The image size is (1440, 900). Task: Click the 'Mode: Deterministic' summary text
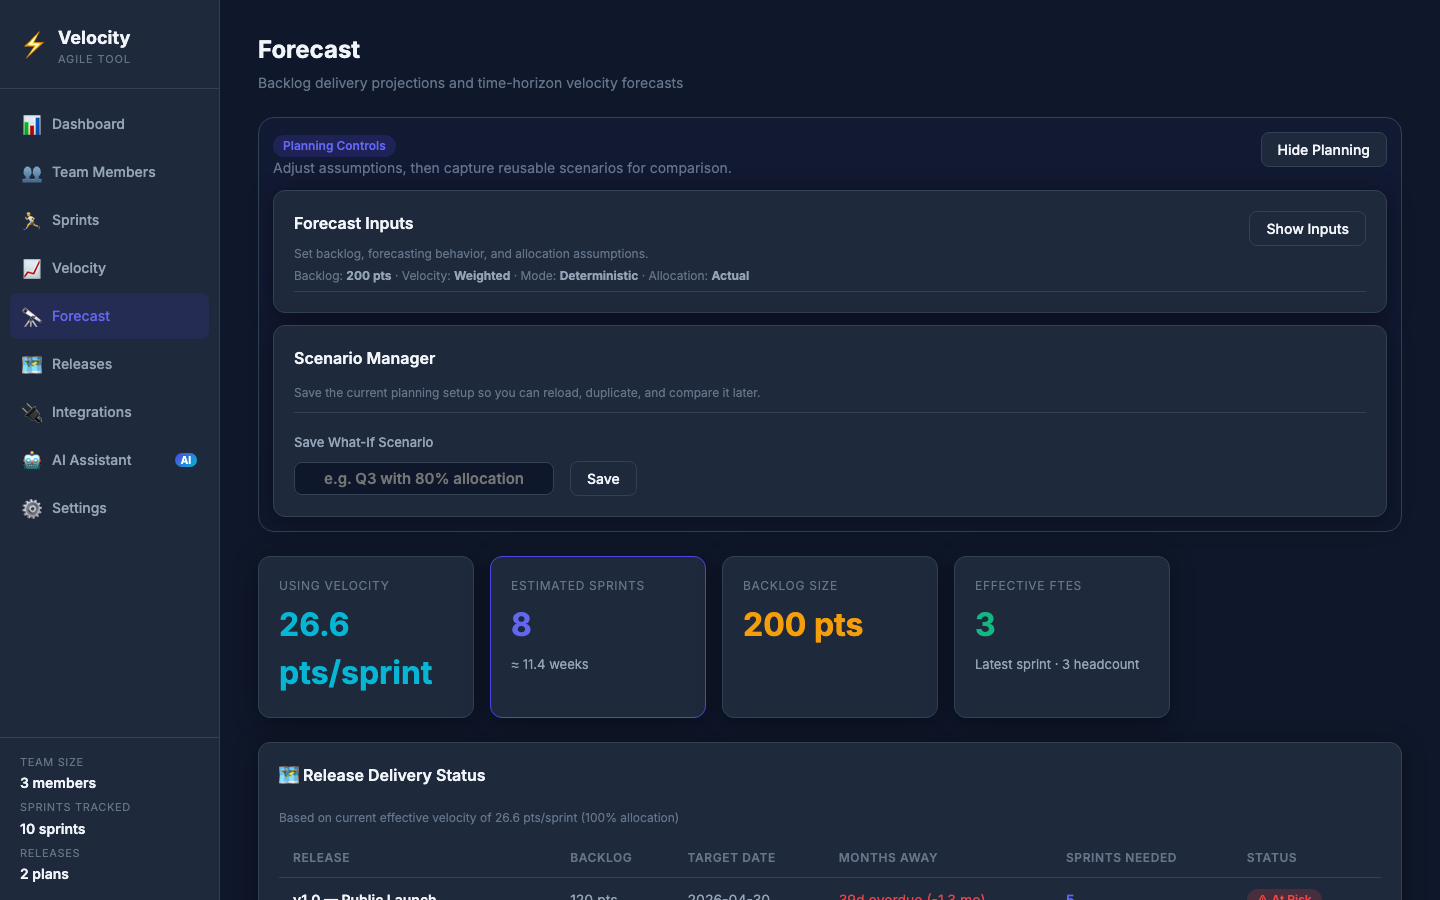[579, 276]
